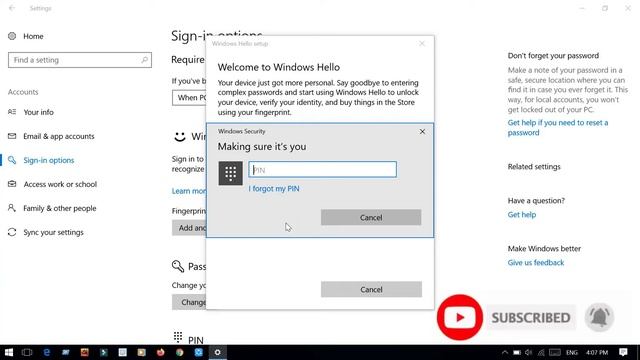Screen dimensions: 640x360
Task: Click the Don't forget your password heading
Action: [x=553, y=56]
